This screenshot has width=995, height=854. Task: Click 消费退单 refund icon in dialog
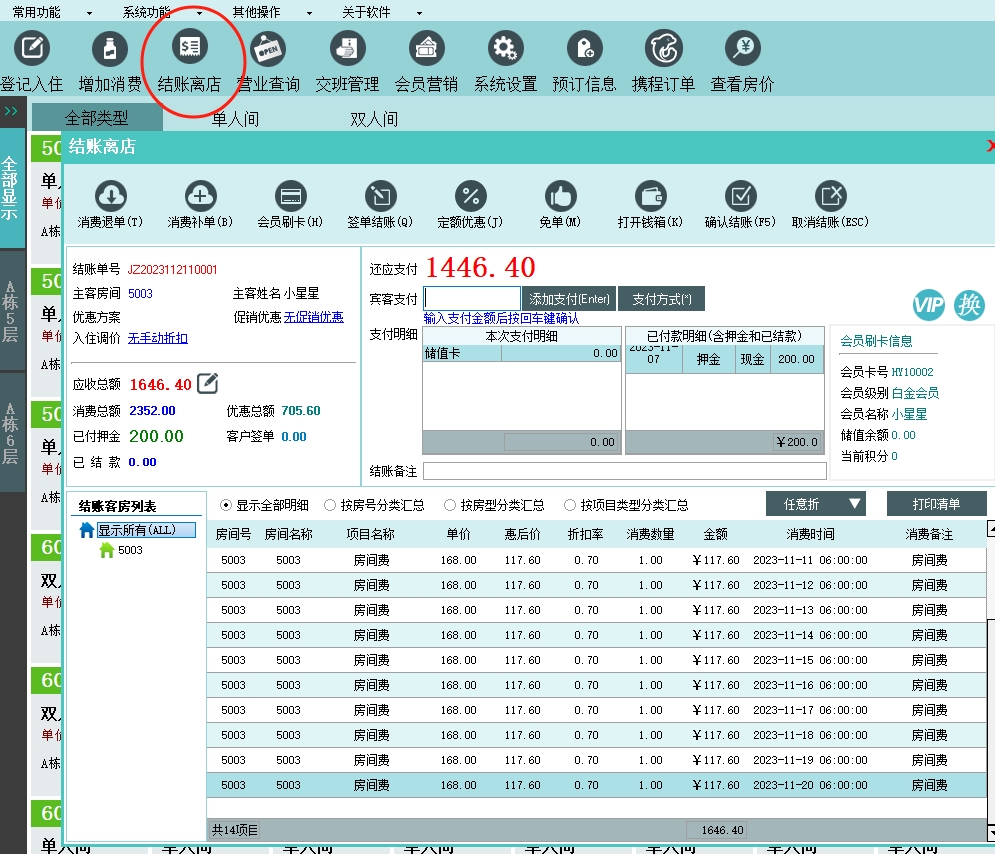110,197
